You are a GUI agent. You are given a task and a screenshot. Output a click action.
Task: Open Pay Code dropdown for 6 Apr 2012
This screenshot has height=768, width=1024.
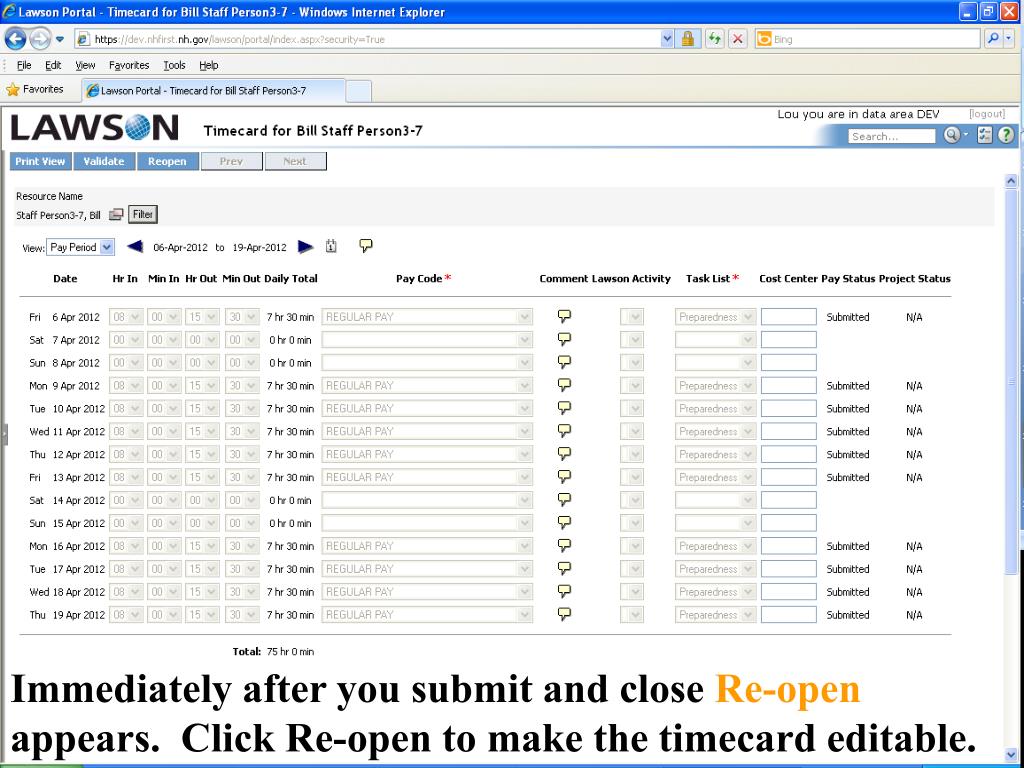[x=426, y=317]
